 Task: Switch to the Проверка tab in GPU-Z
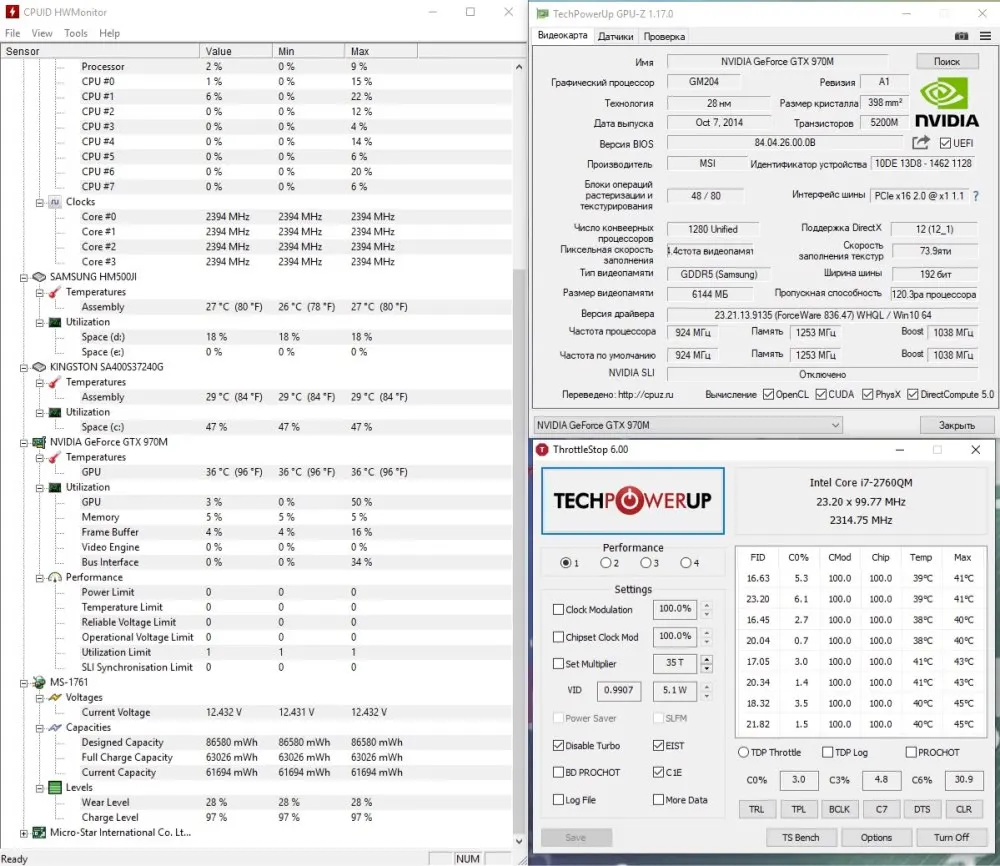pyautogui.click(x=664, y=36)
